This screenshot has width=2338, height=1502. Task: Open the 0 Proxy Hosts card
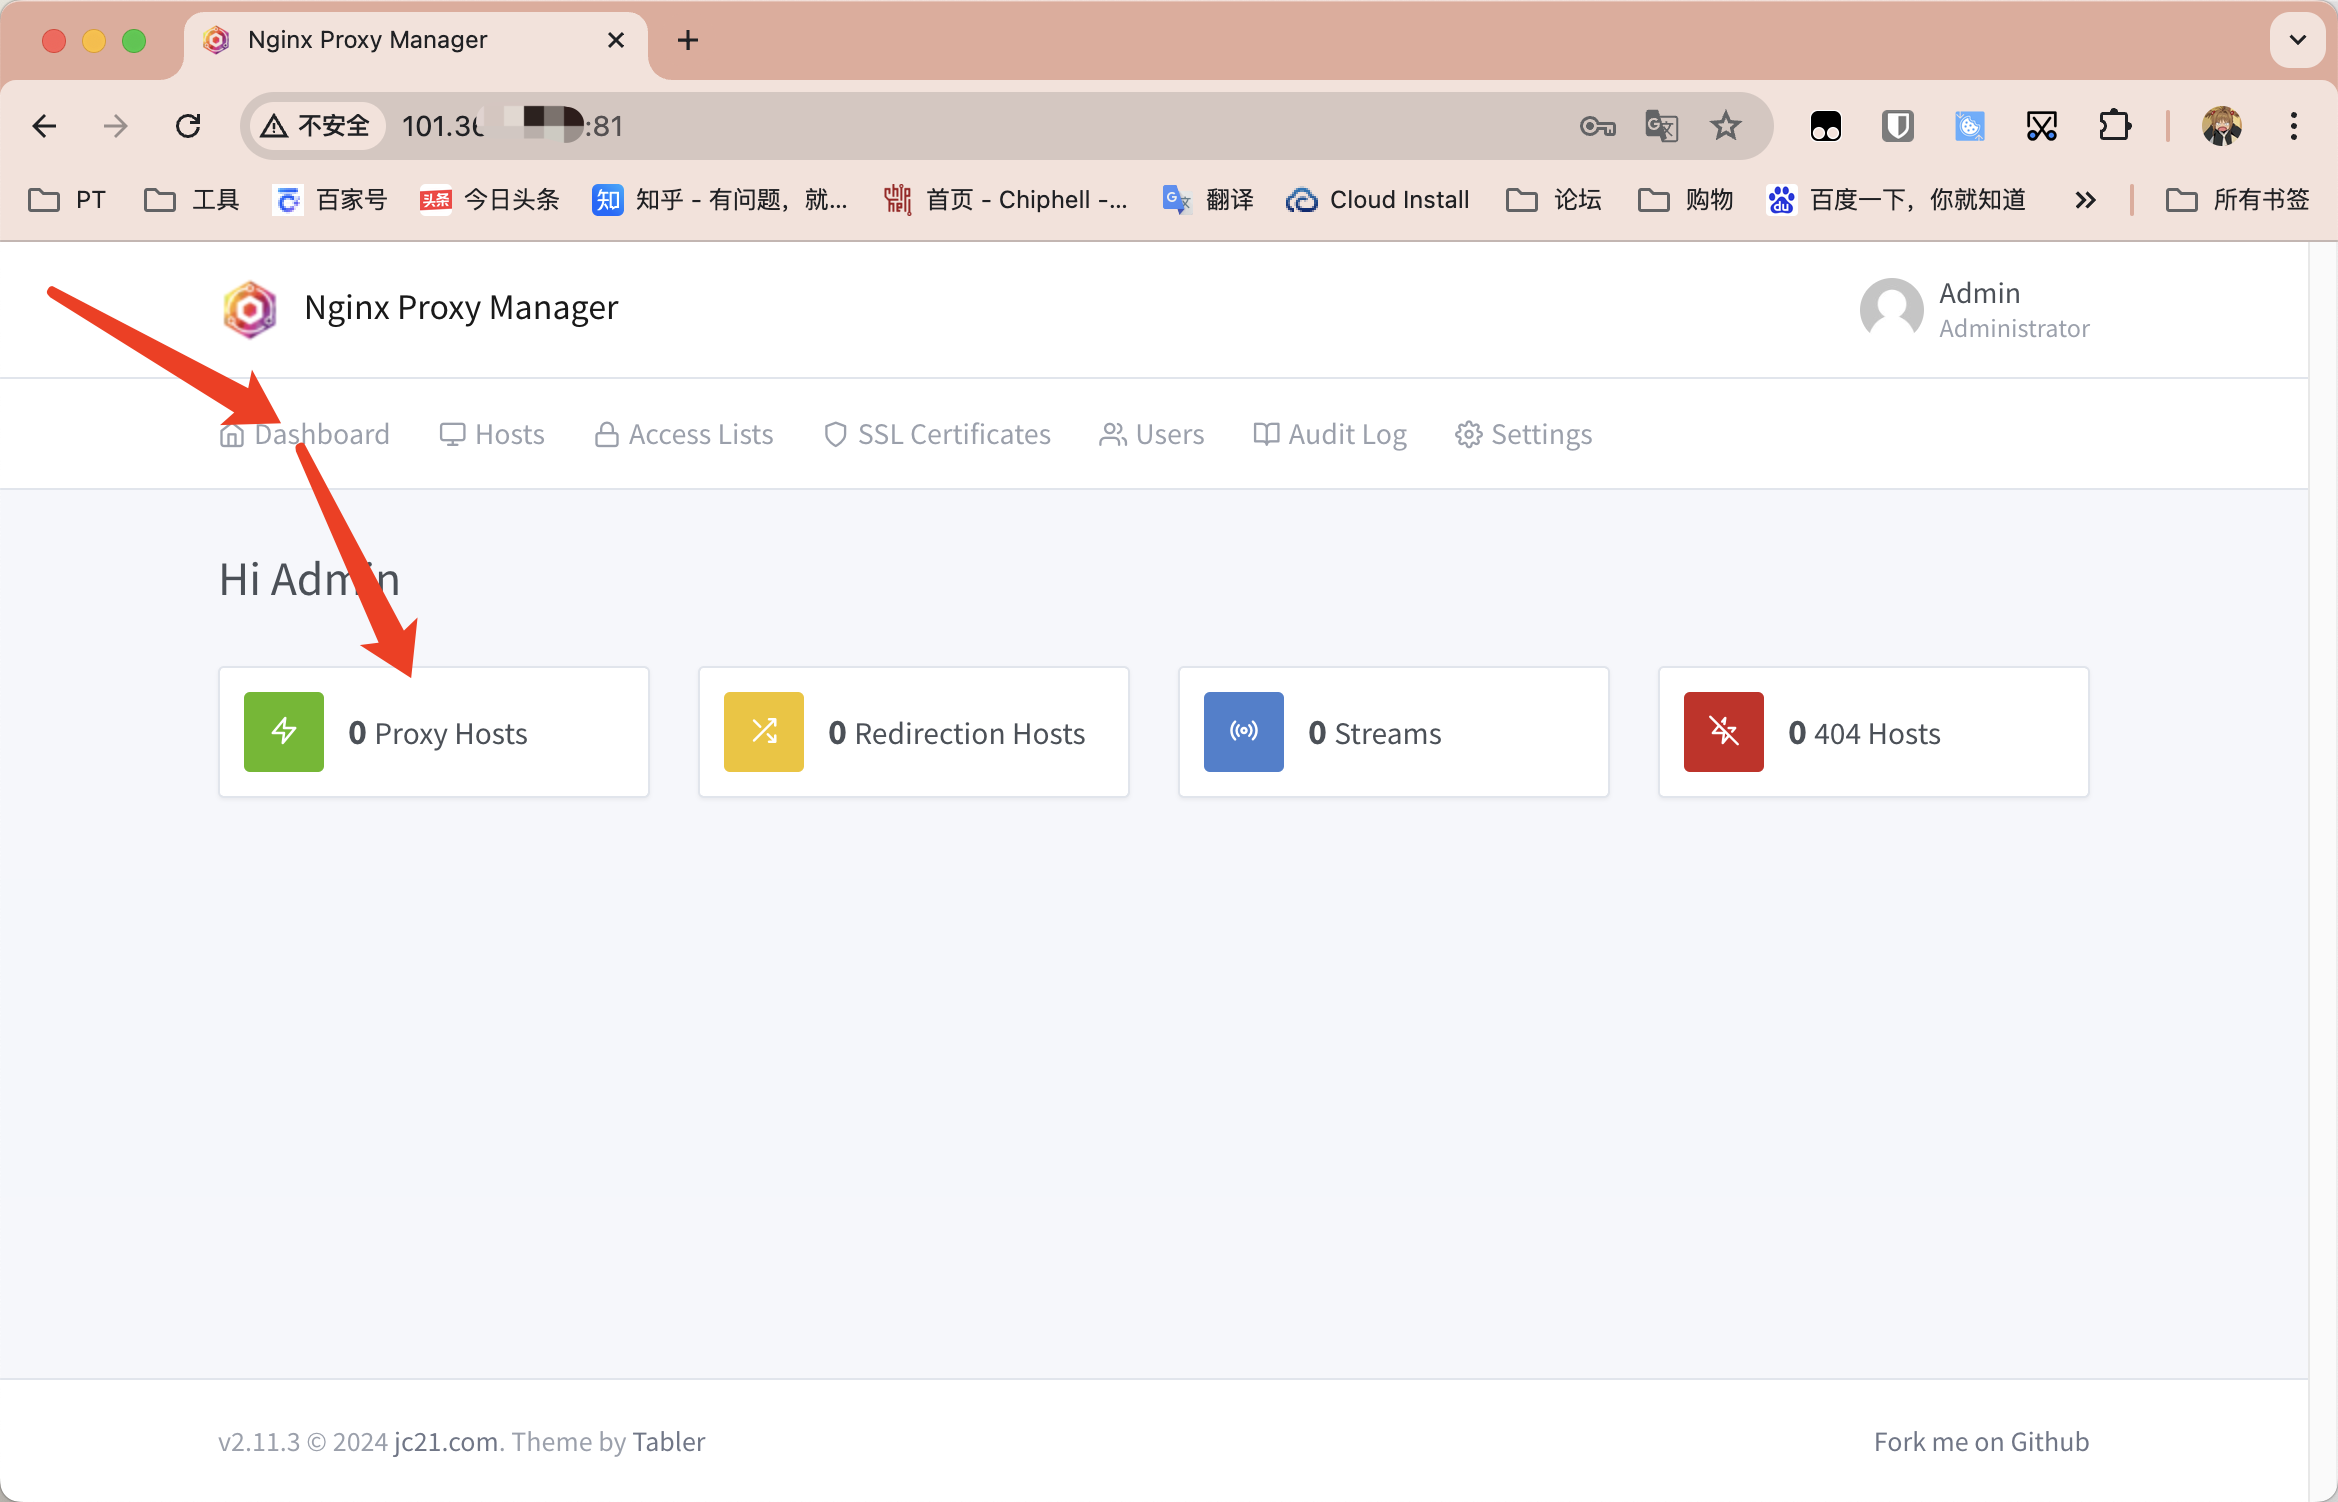click(x=434, y=732)
